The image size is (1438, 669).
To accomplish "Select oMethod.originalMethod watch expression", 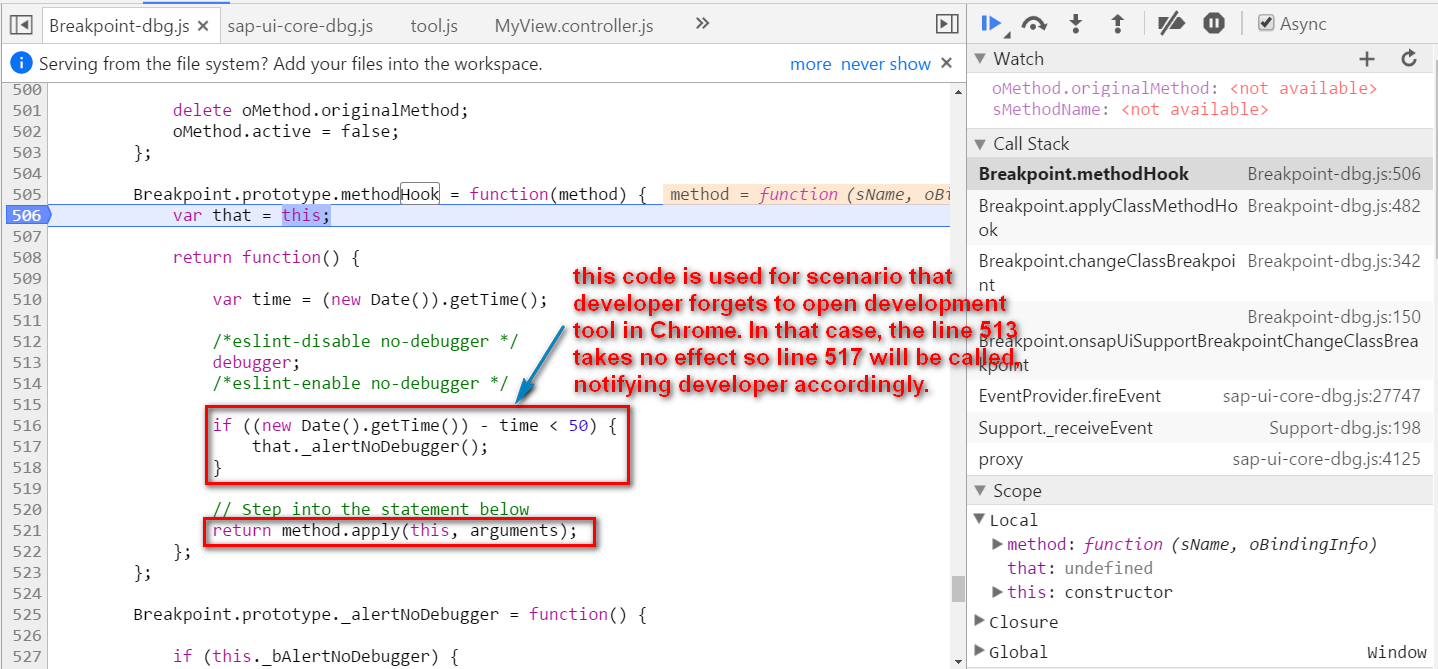I will [x=1185, y=88].
